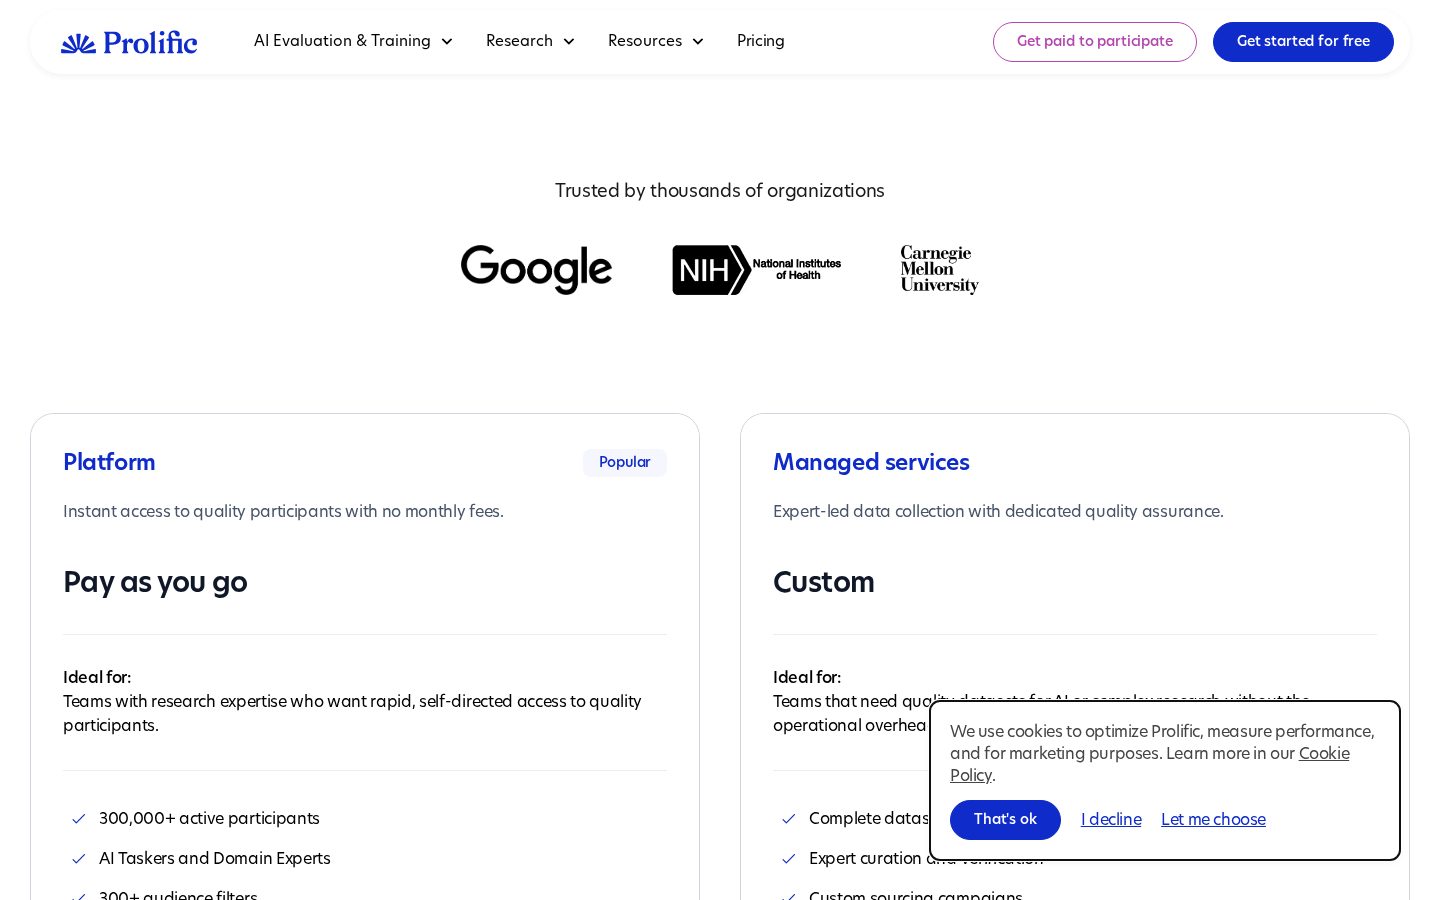Click the Pay as you go price text

tap(155, 582)
